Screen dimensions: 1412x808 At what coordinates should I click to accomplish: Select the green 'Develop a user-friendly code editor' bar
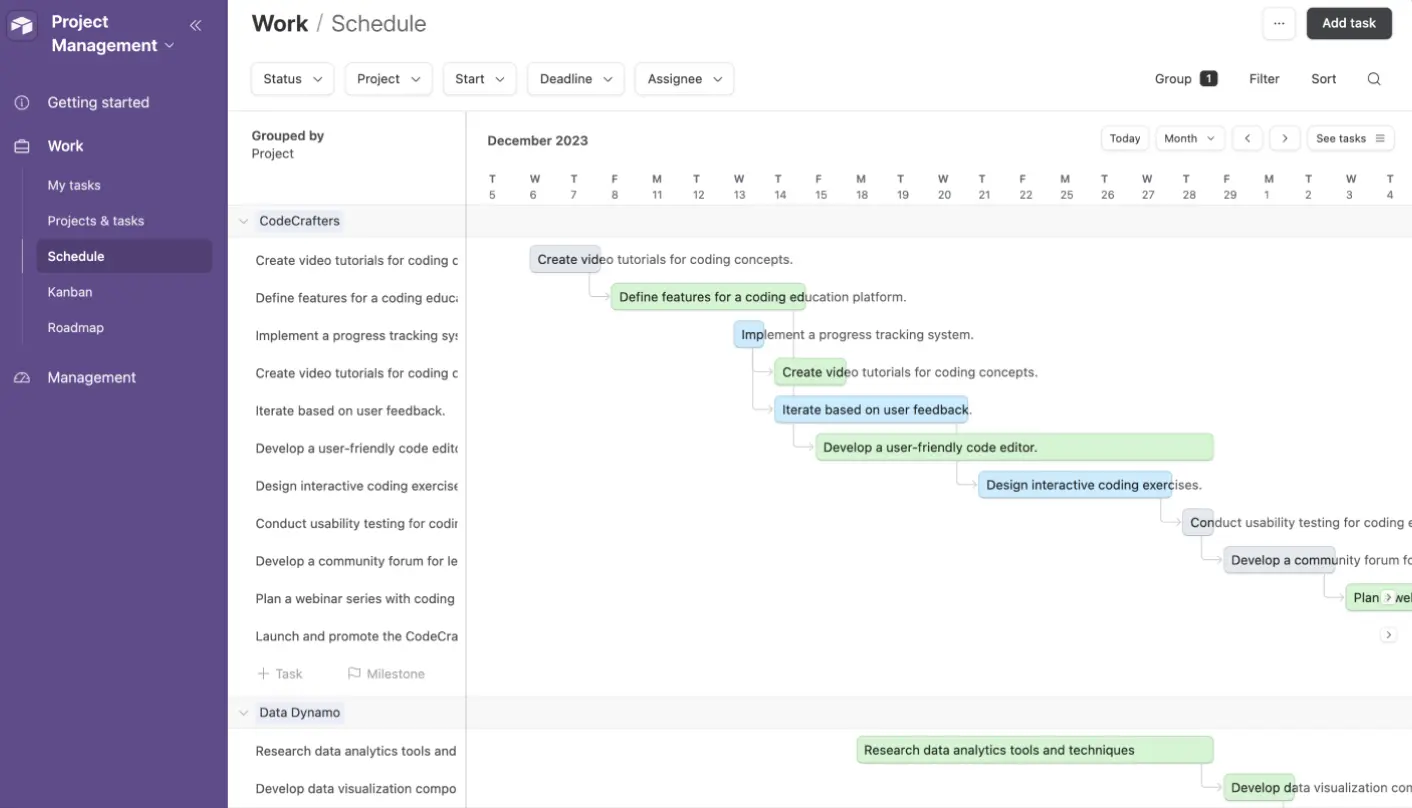click(1014, 447)
